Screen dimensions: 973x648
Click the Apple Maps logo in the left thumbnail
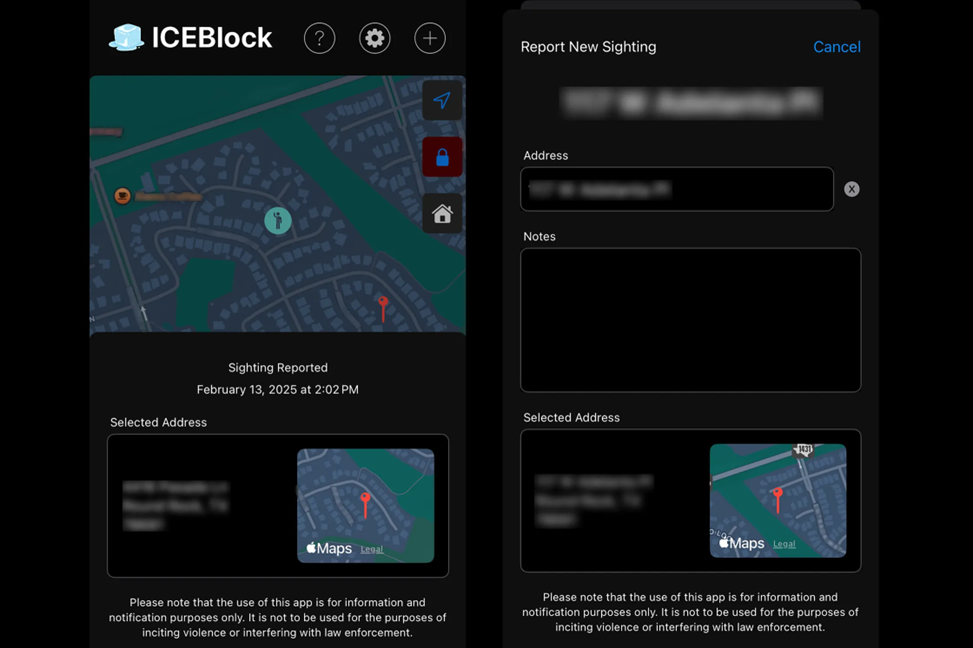[x=330, y=548]
